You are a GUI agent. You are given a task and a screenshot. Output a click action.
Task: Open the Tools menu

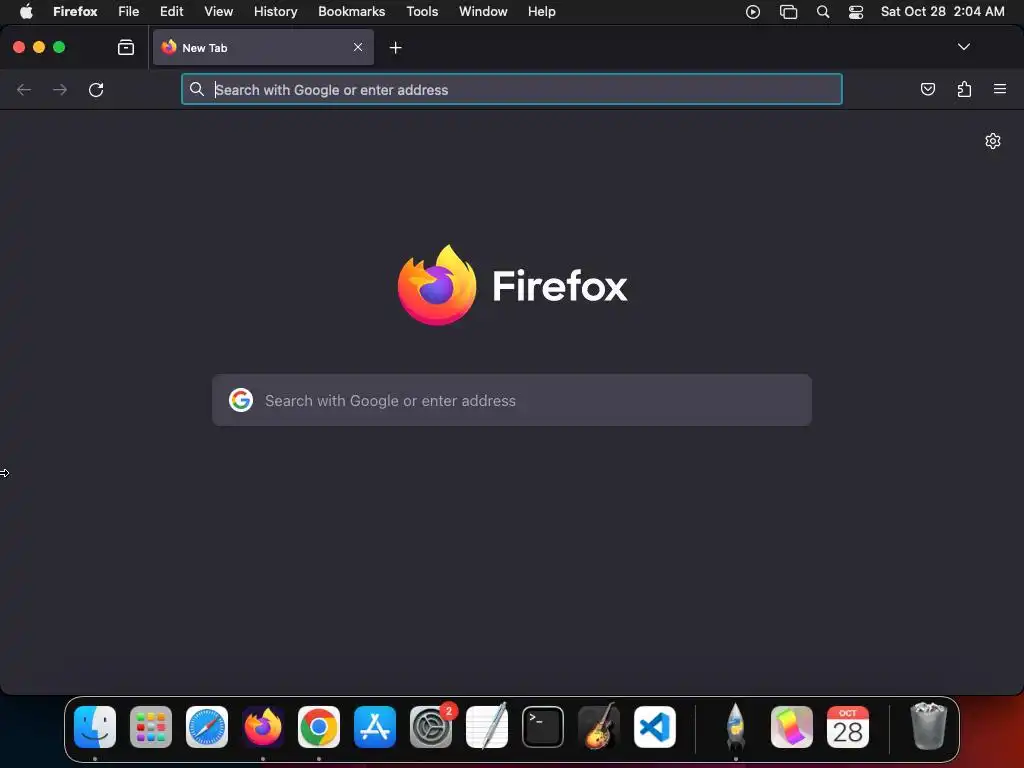(x=422, y=11)
